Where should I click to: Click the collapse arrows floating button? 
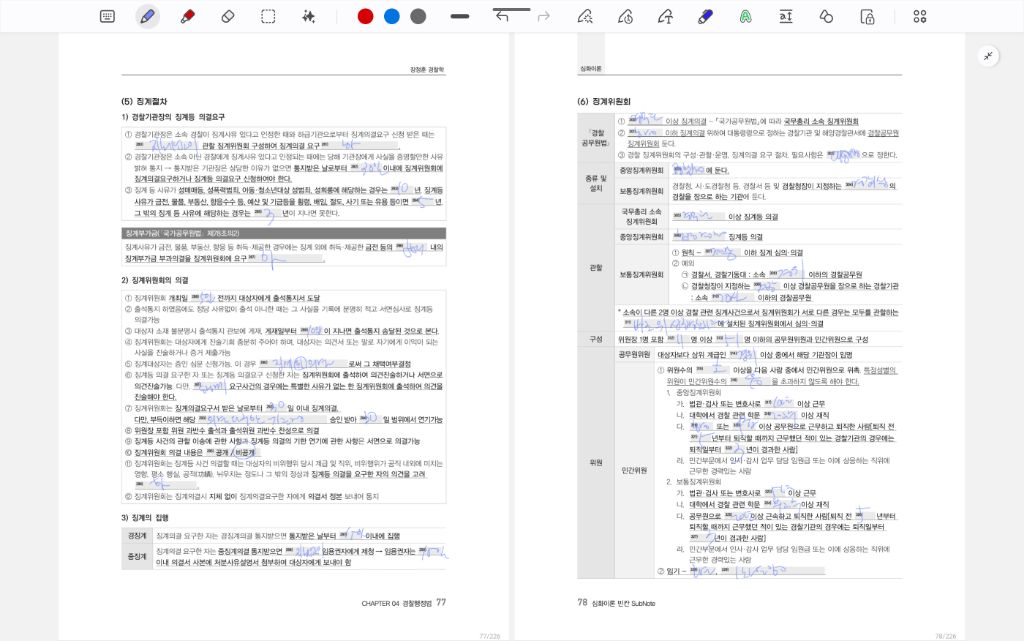[988, 56]
